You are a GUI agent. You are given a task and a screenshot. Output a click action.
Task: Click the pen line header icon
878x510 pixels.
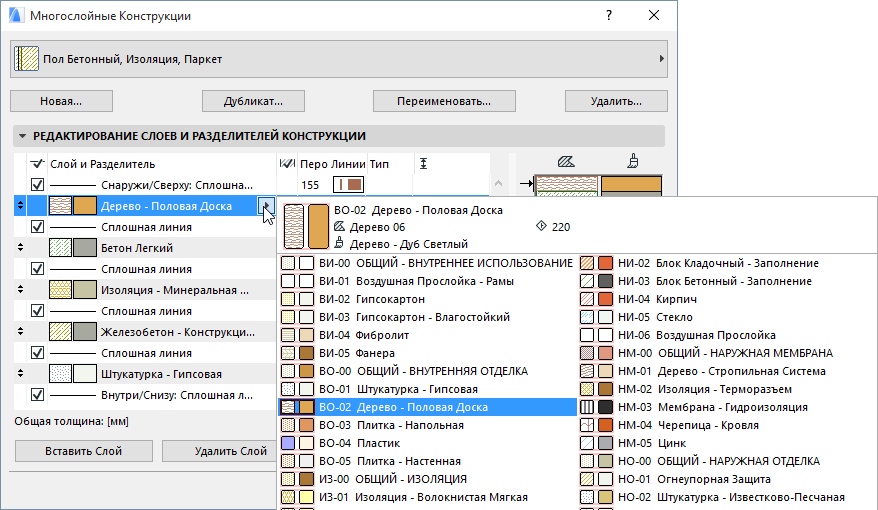pyautogui.click(x=287, y=163)
